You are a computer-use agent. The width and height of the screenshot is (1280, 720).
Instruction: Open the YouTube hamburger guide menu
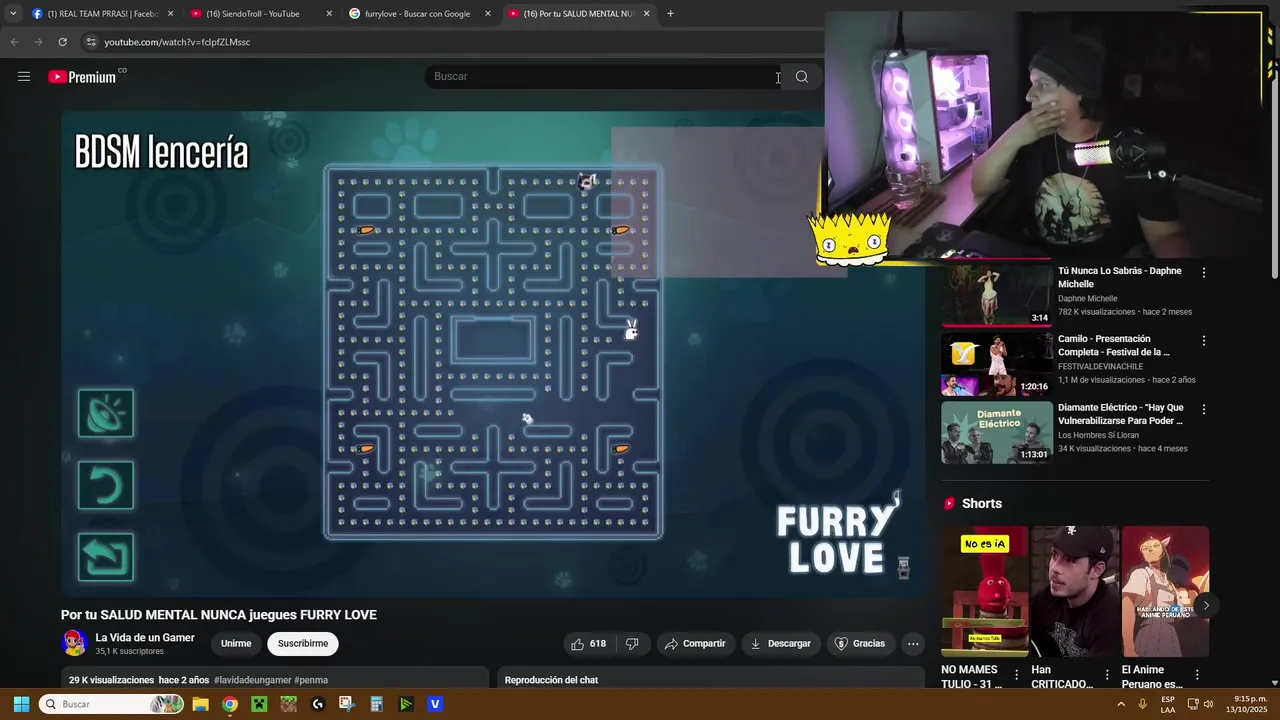(24, 77)
